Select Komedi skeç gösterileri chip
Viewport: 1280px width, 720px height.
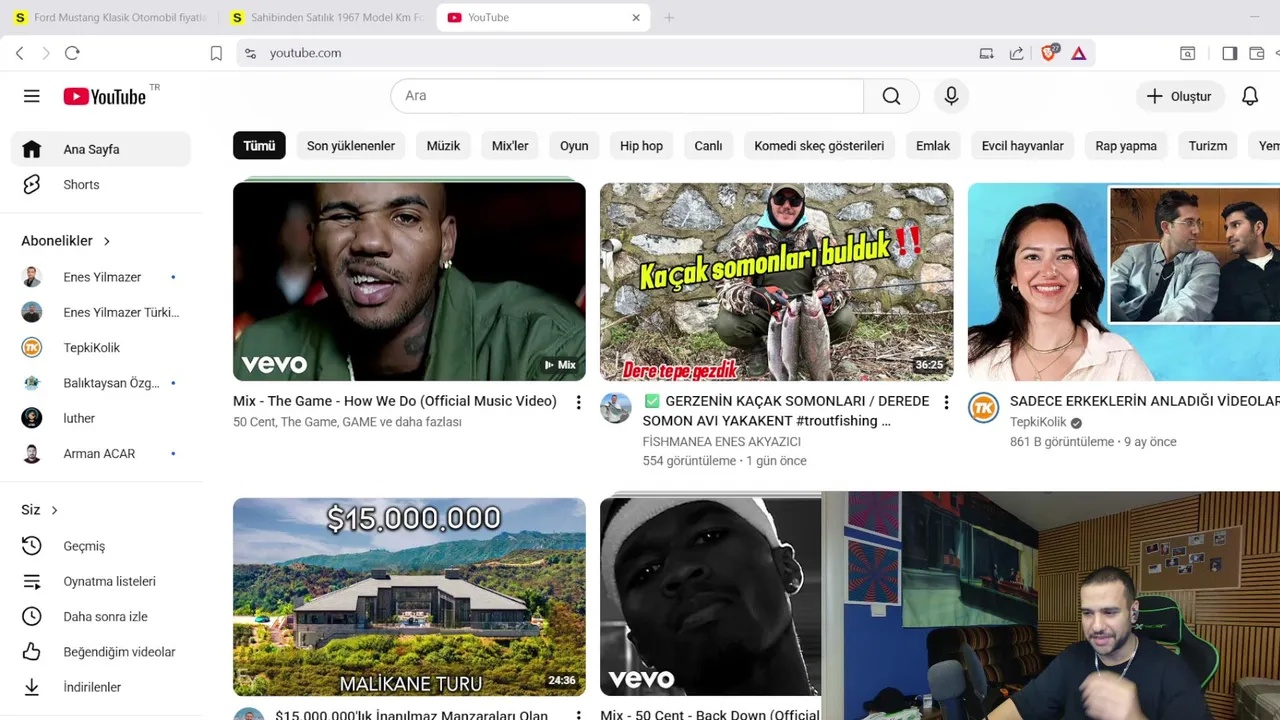tap(819, 146)
